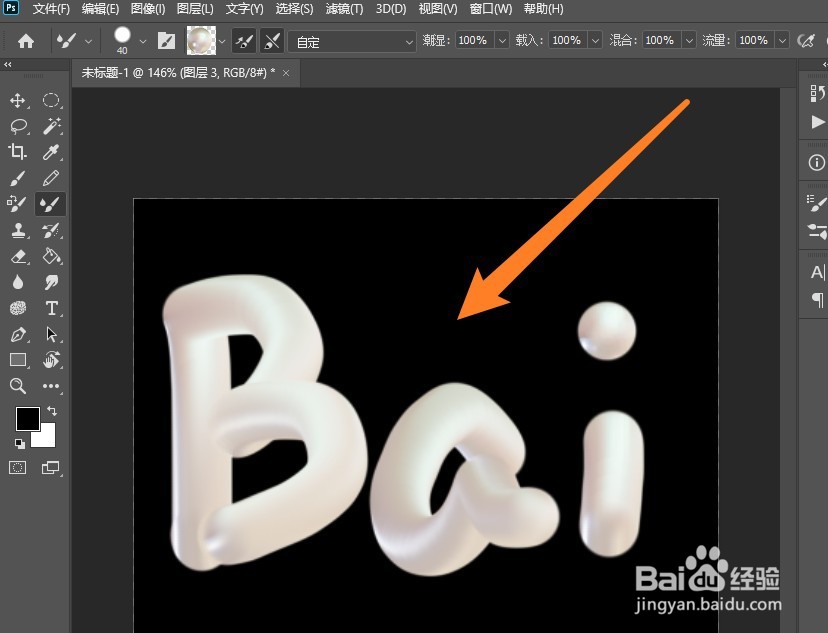This screenshot has height=633, width=828.
Task: Open the 自定 blending combination dropdown
Action: coord(352,41)
